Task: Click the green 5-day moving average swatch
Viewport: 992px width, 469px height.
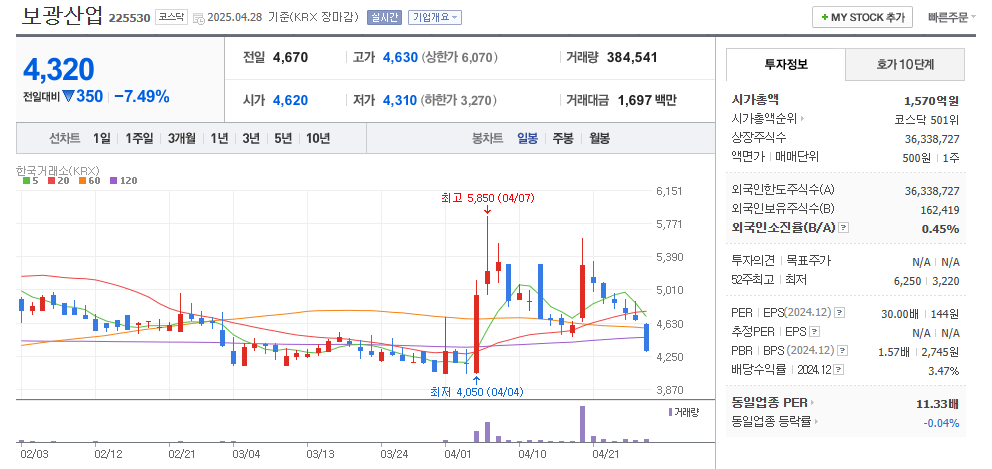Action: (26, 180)
